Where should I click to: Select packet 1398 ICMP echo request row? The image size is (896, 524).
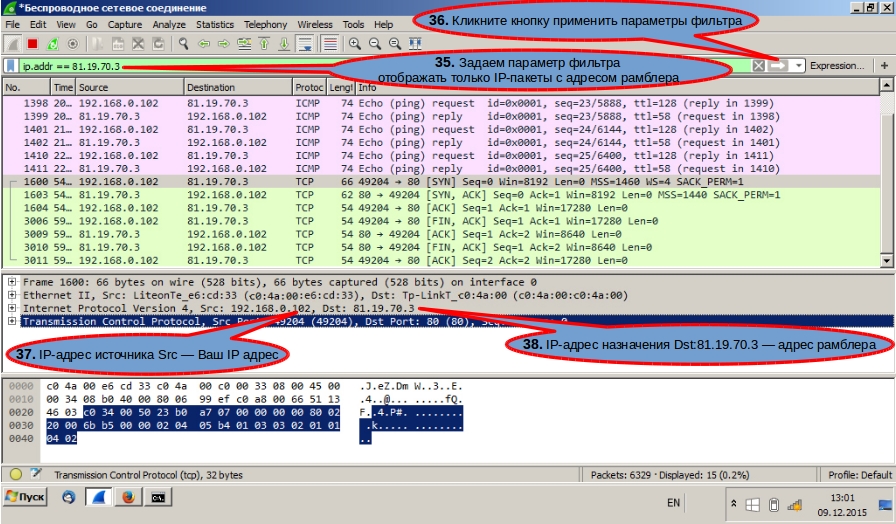click(441, 103)
